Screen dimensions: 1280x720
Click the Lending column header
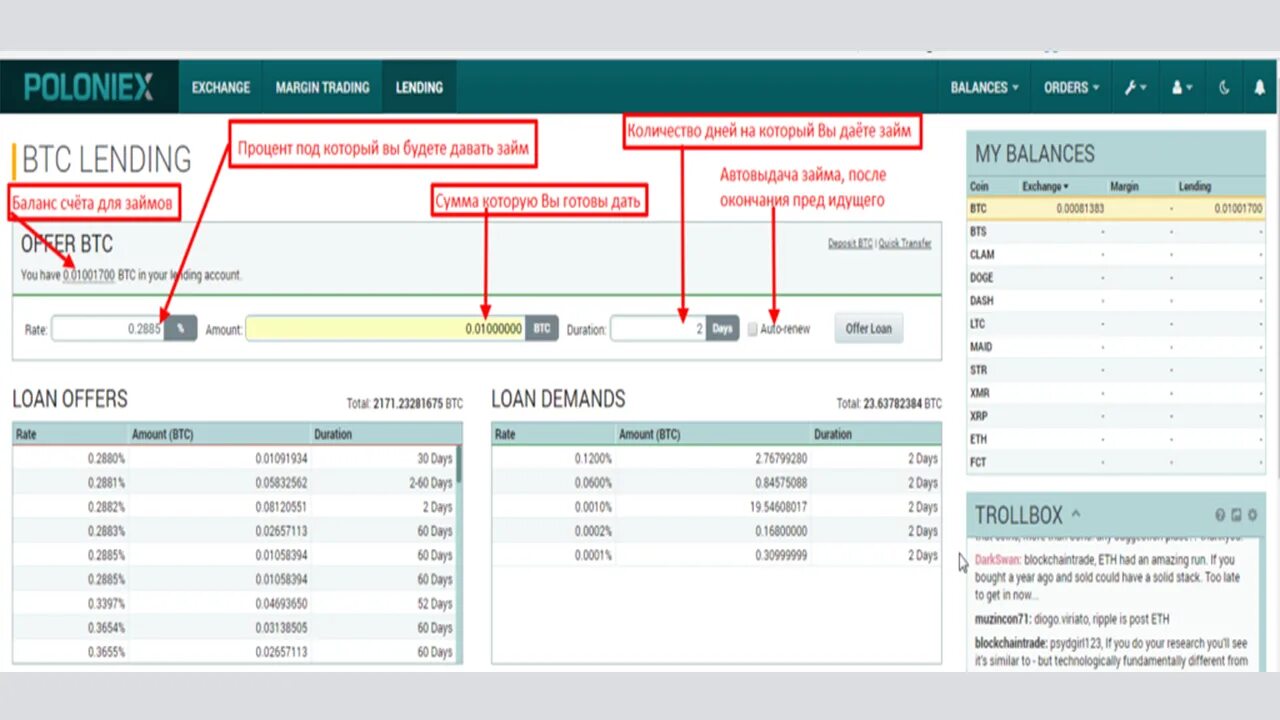point(1194,186)
